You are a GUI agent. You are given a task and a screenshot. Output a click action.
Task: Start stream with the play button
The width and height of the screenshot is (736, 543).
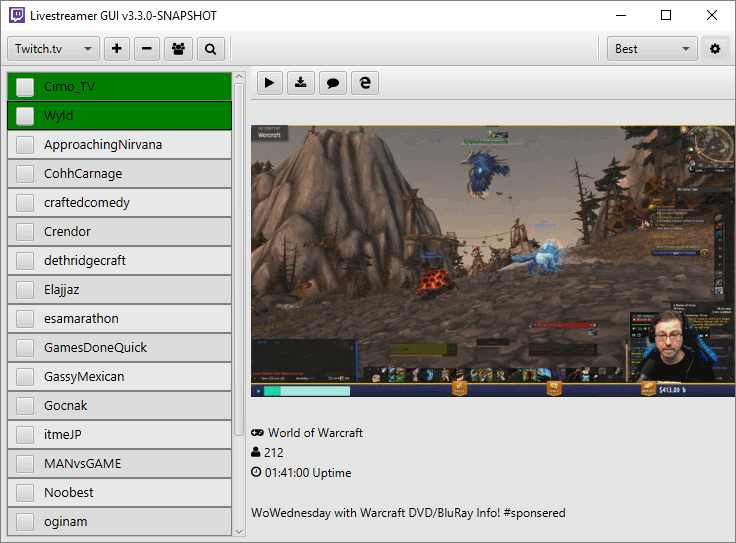(269, 83)
